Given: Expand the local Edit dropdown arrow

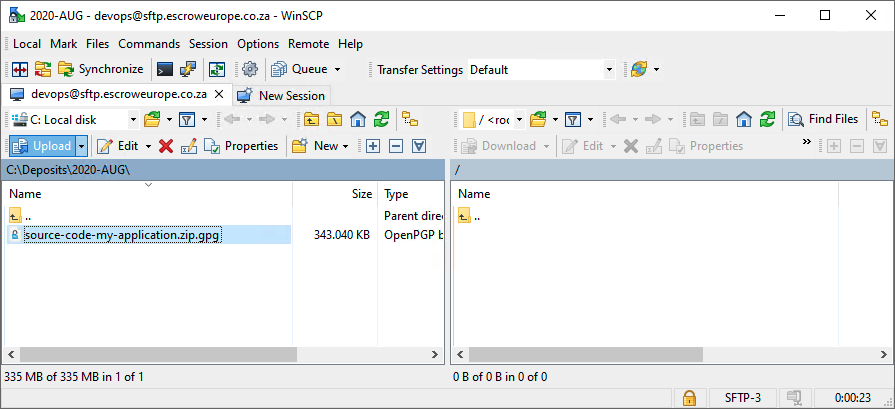Looking at the screenshot, I should click(148, 146).
